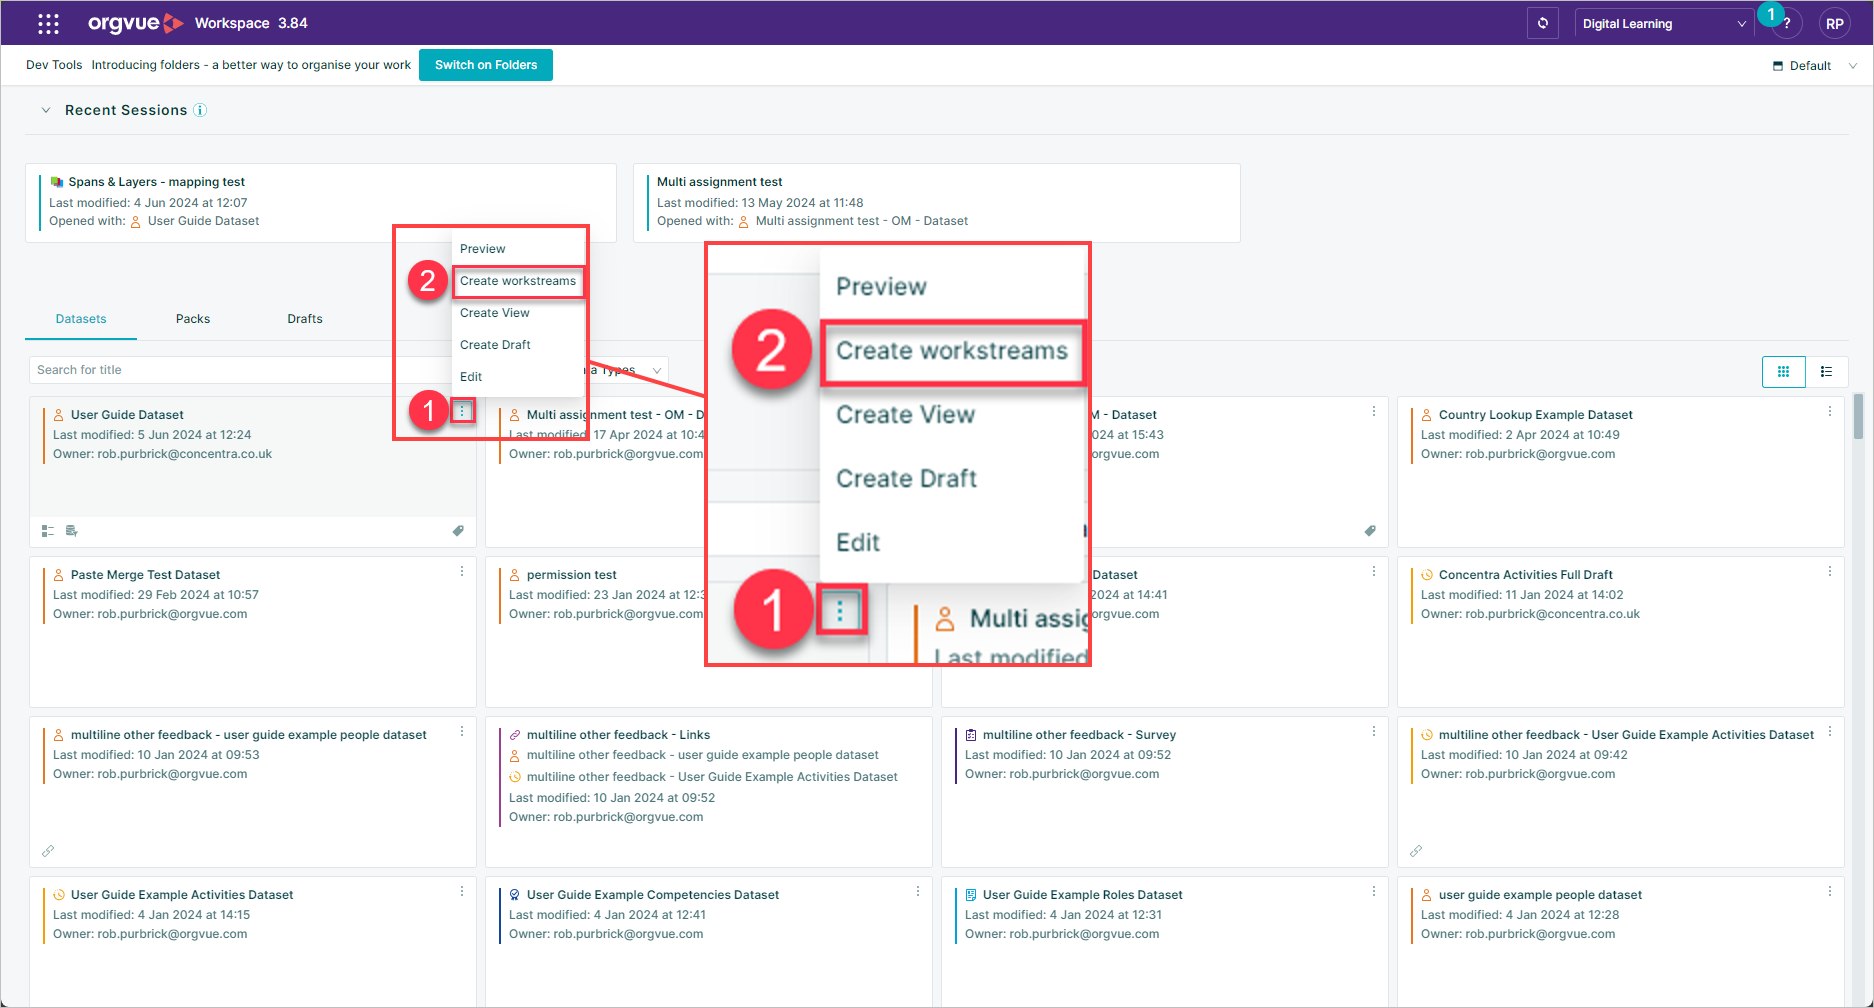Open the help question mark icon

[x=1786, y=24]
